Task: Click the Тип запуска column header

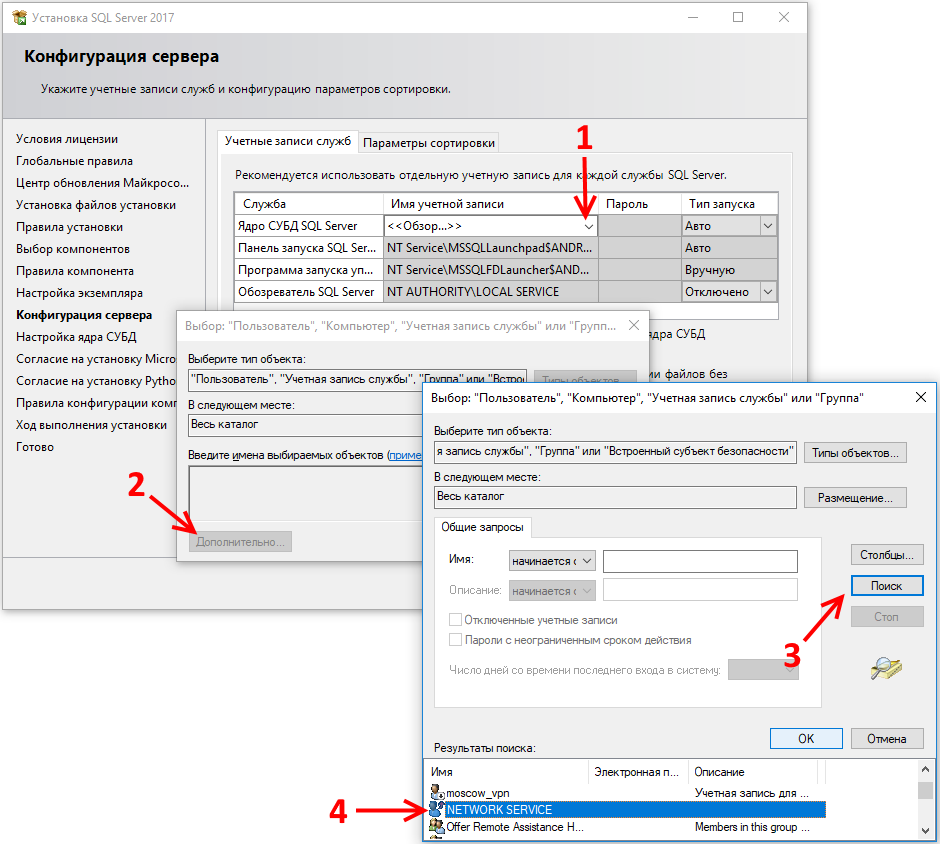Action: coord(730,204)
